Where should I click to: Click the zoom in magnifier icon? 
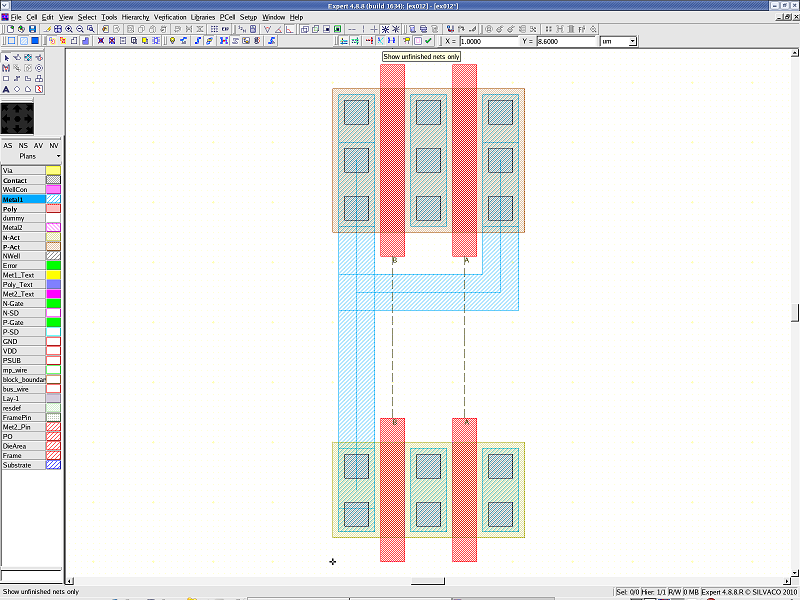click(68, 29)
